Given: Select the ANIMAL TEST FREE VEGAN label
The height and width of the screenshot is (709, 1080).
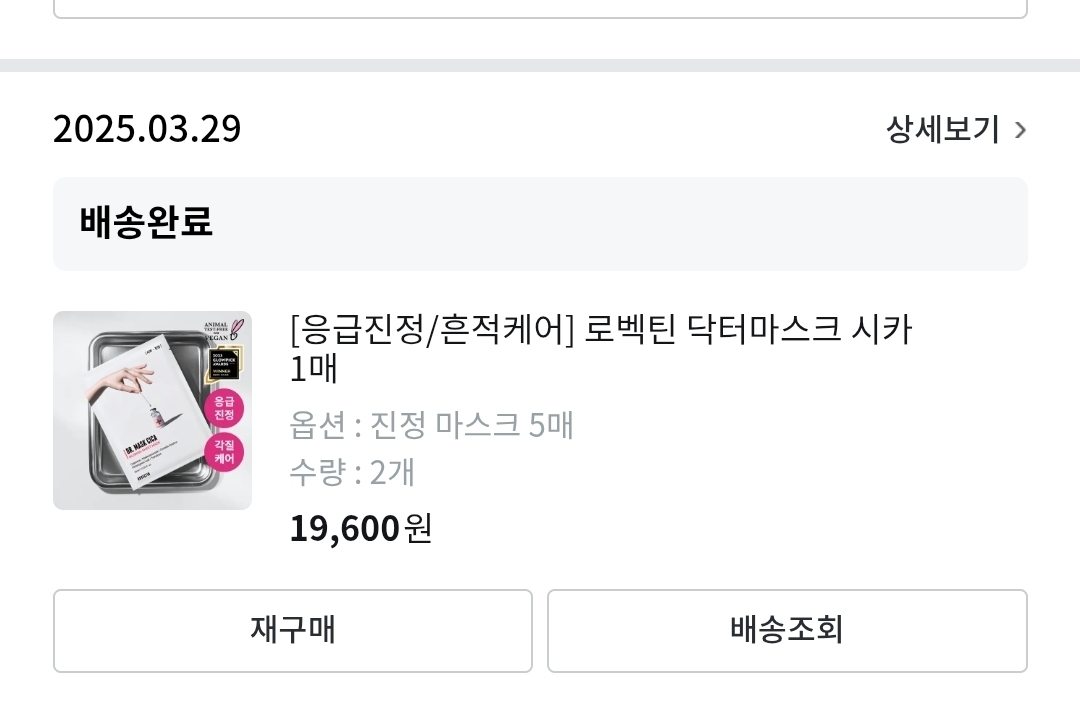Looking at the screenshot, I should [x=217, y=329].
